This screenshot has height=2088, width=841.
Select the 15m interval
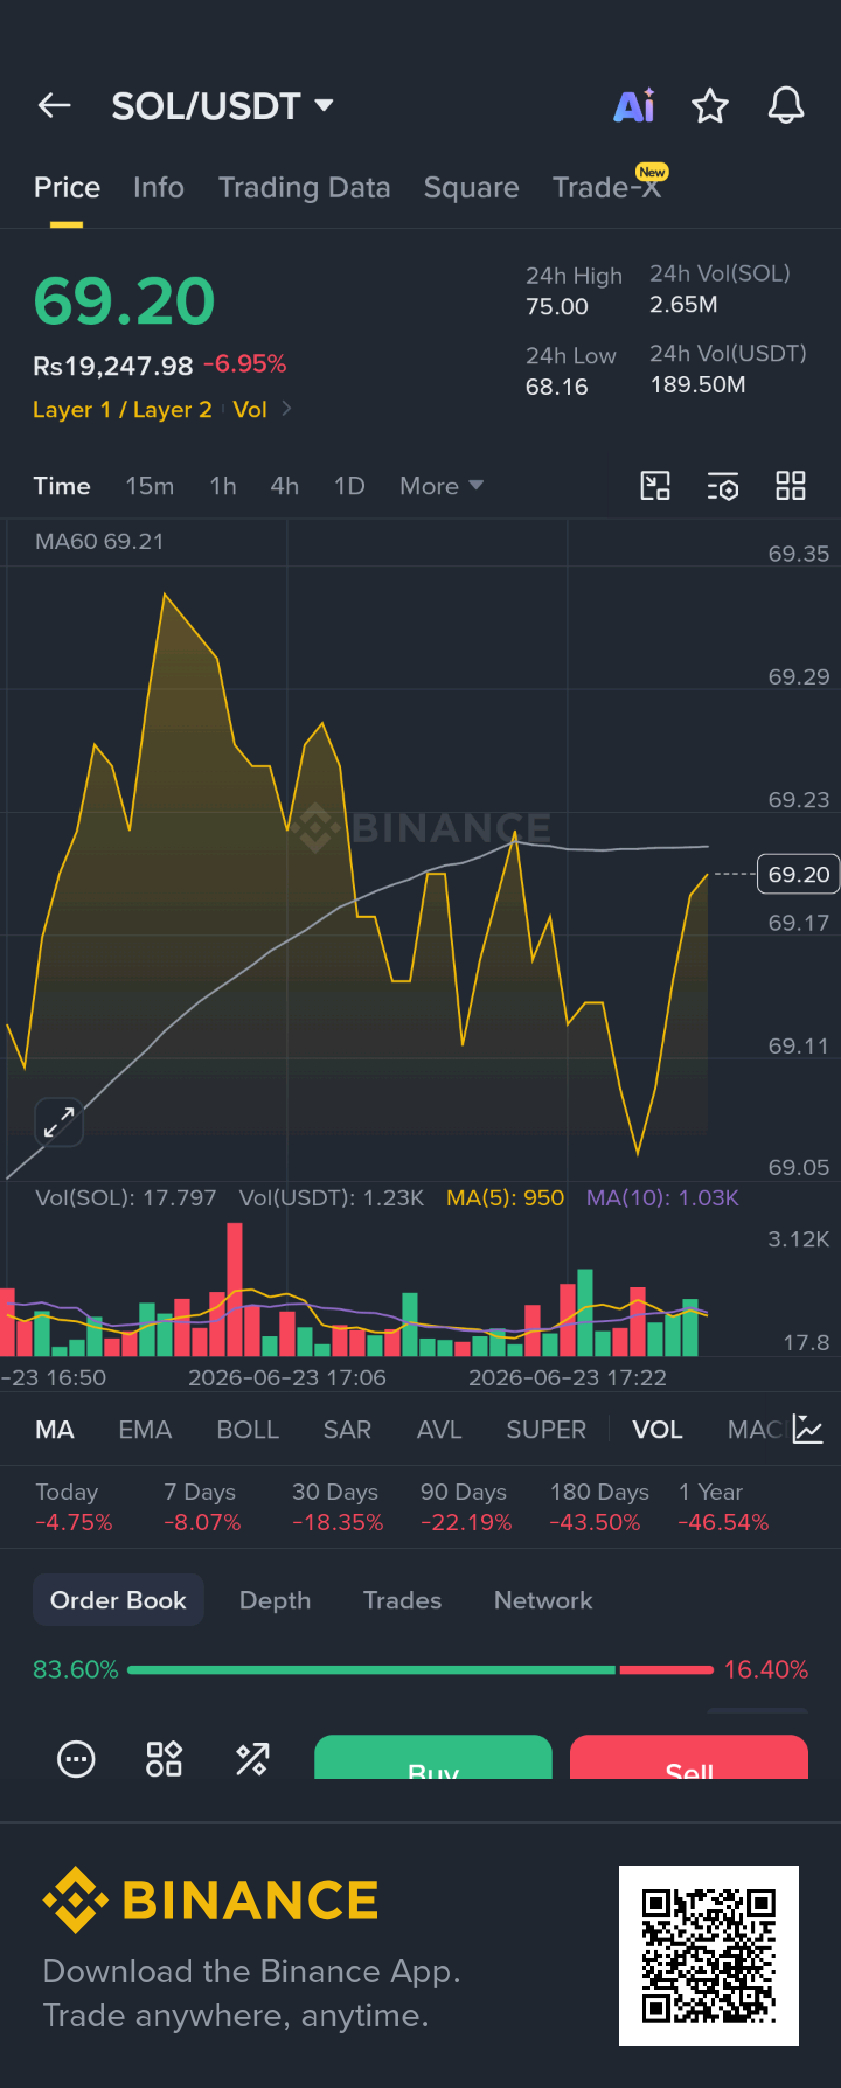150,486
